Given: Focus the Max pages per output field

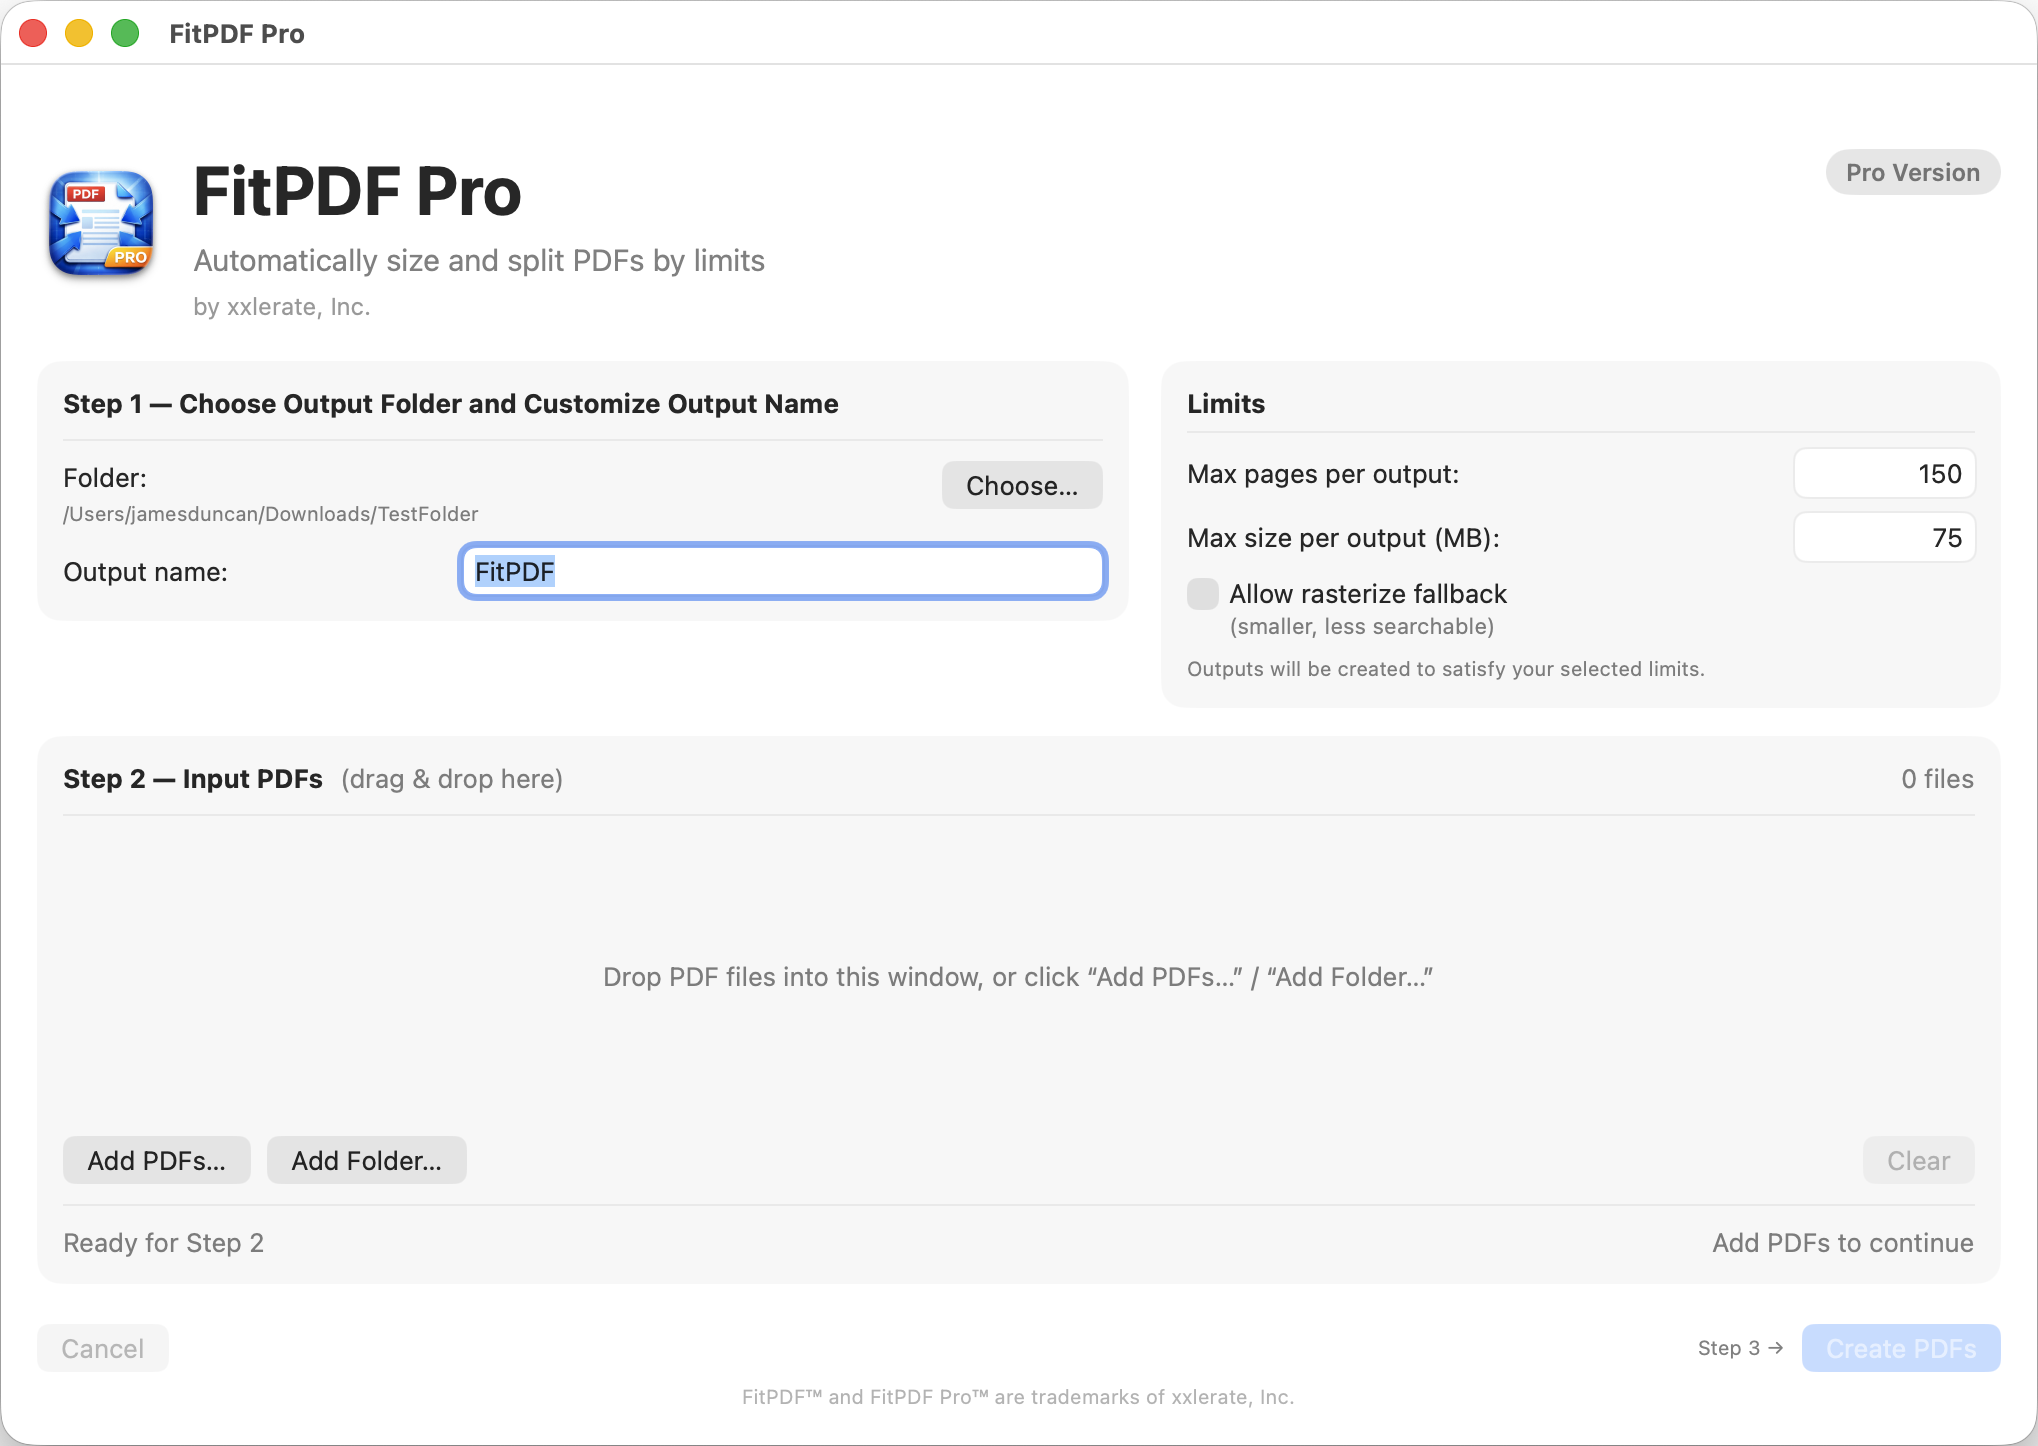Looking at the screenshot, I should 1884,474.
